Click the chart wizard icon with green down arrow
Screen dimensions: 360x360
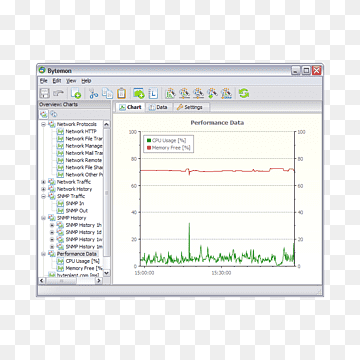pos(212,93)
